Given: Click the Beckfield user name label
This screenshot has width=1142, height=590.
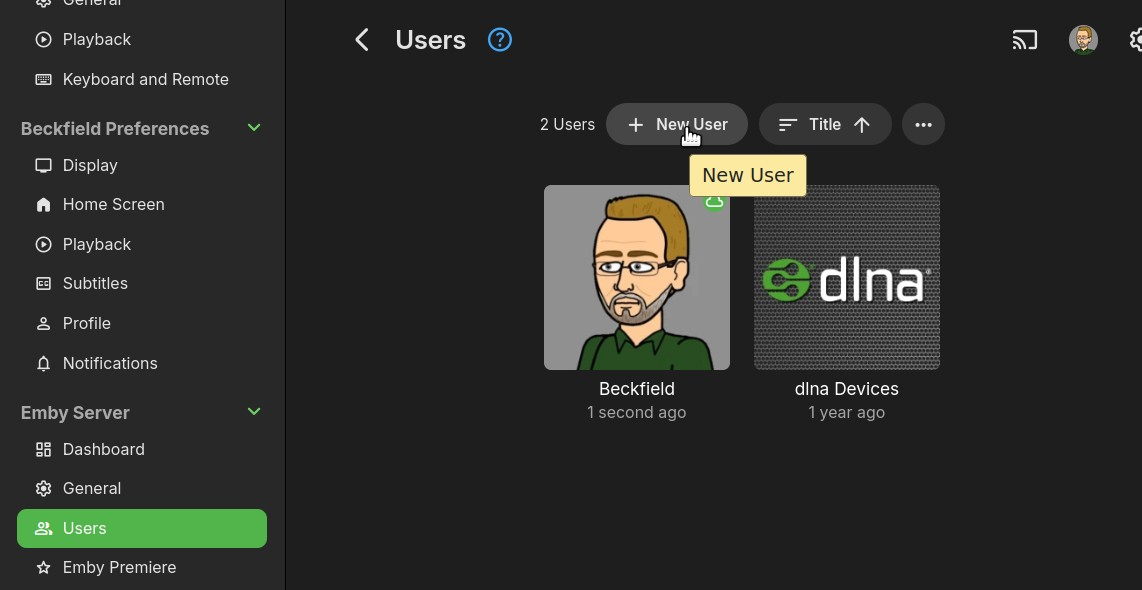Looking at the screenshot, I should point(637,389).
